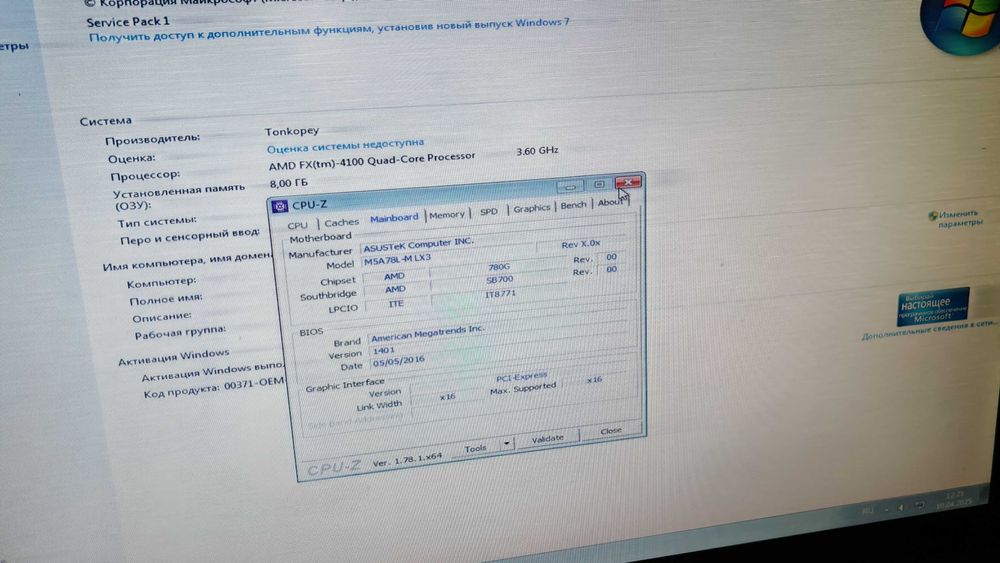Click the manufacturer value Tonkopey
This screenshot has width=1000, height=563.
[x=291, y=131]
